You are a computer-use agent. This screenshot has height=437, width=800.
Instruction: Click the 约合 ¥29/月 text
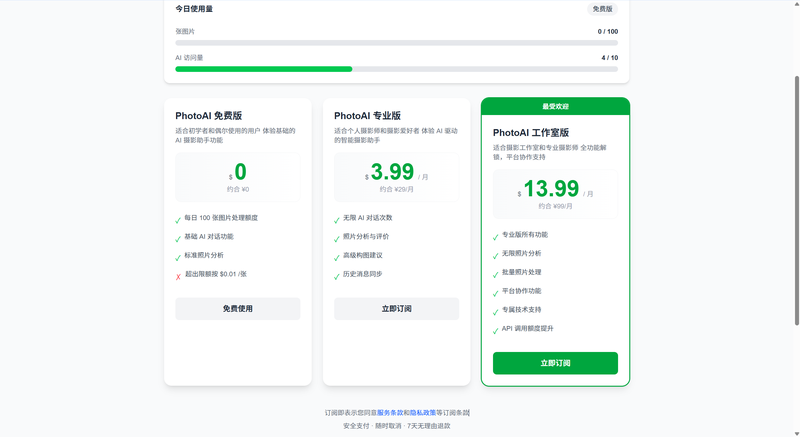pos(396,189)
